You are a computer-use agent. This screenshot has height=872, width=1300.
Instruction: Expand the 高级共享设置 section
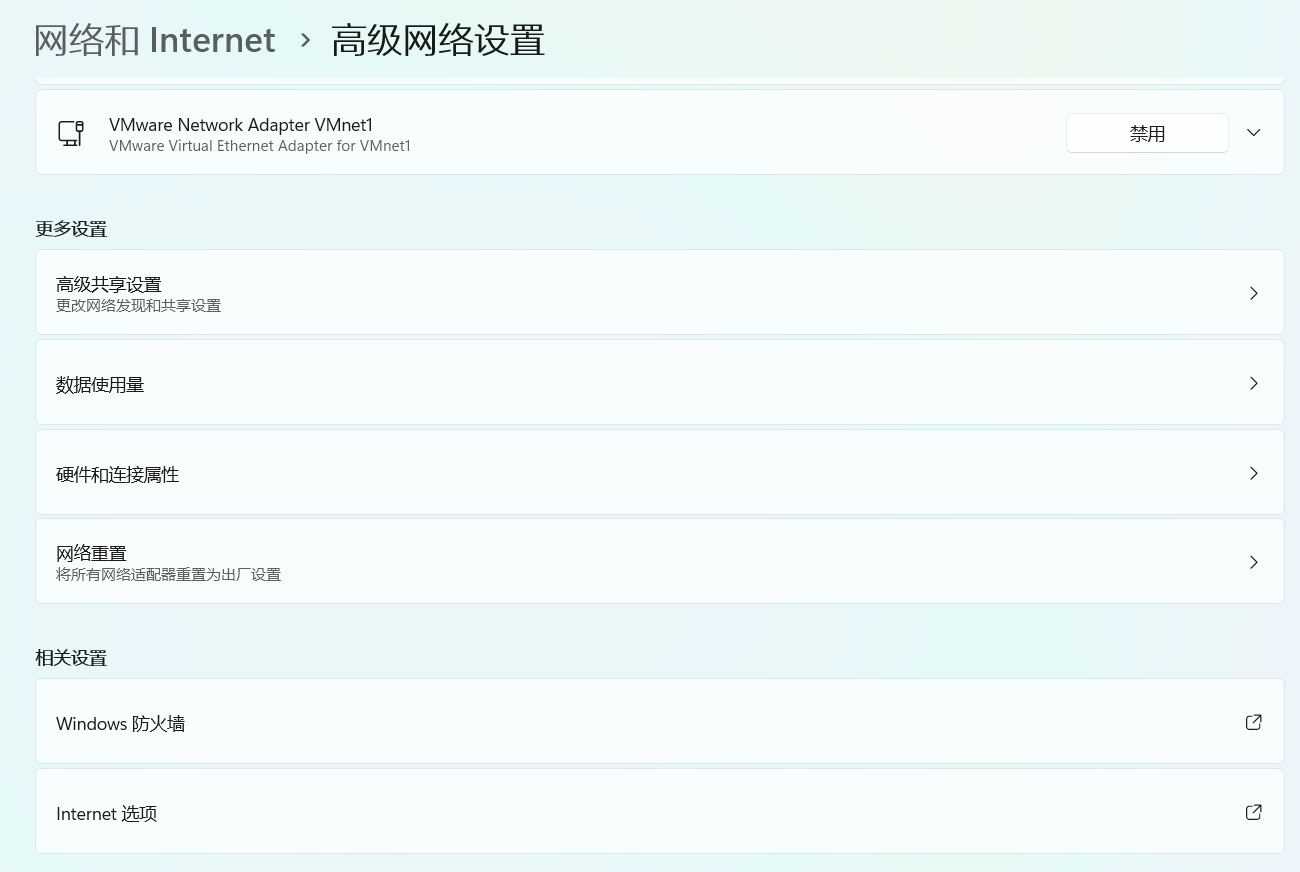click(x=660, y=292)
